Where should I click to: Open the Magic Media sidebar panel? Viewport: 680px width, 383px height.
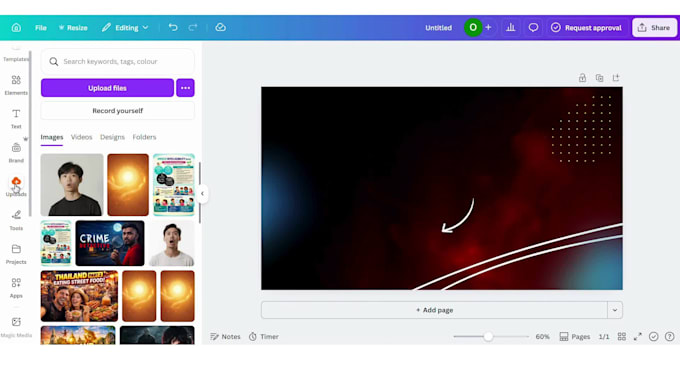[16, 327]
